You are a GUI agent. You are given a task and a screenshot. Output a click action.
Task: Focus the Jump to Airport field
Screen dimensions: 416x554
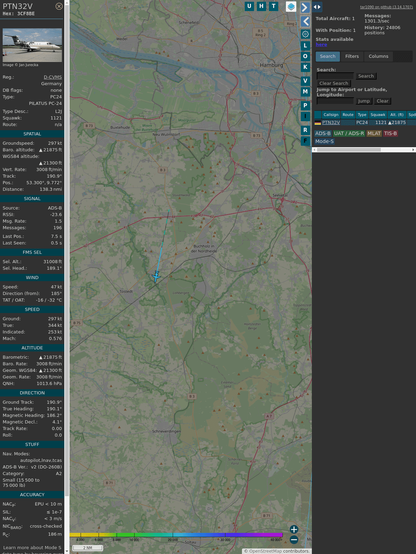[335, 101]
